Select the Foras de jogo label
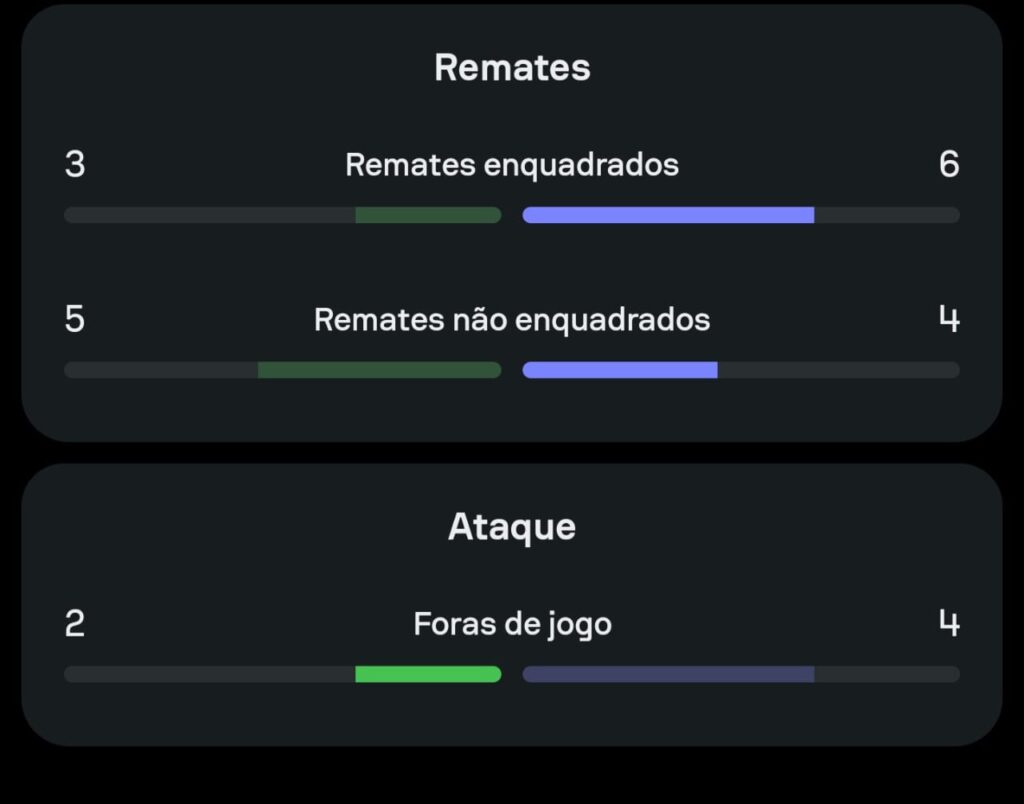The height and width of the screenshot is (804, 1024). click(513, 624)
